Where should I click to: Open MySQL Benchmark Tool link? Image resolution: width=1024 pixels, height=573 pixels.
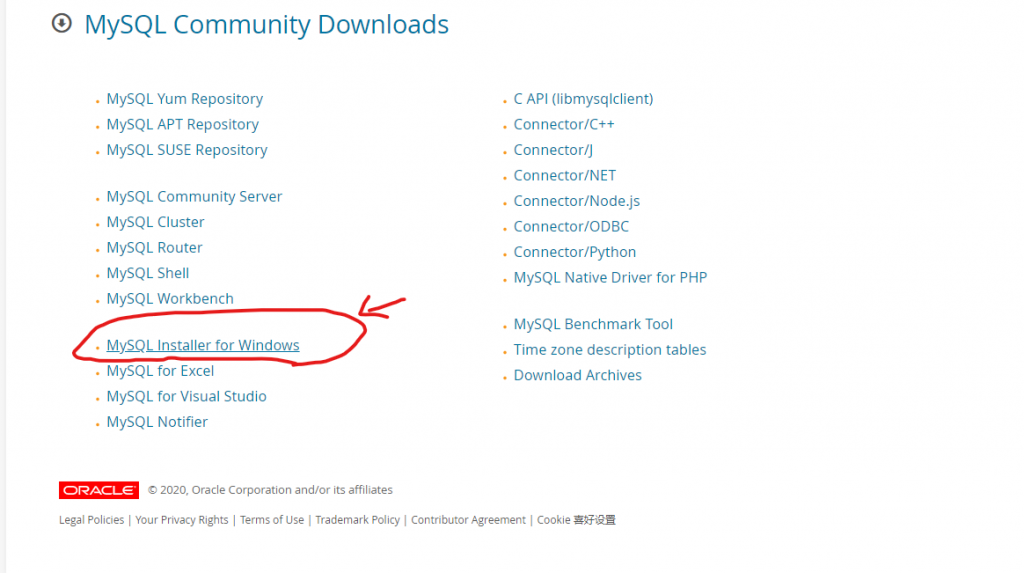(593, 324)
